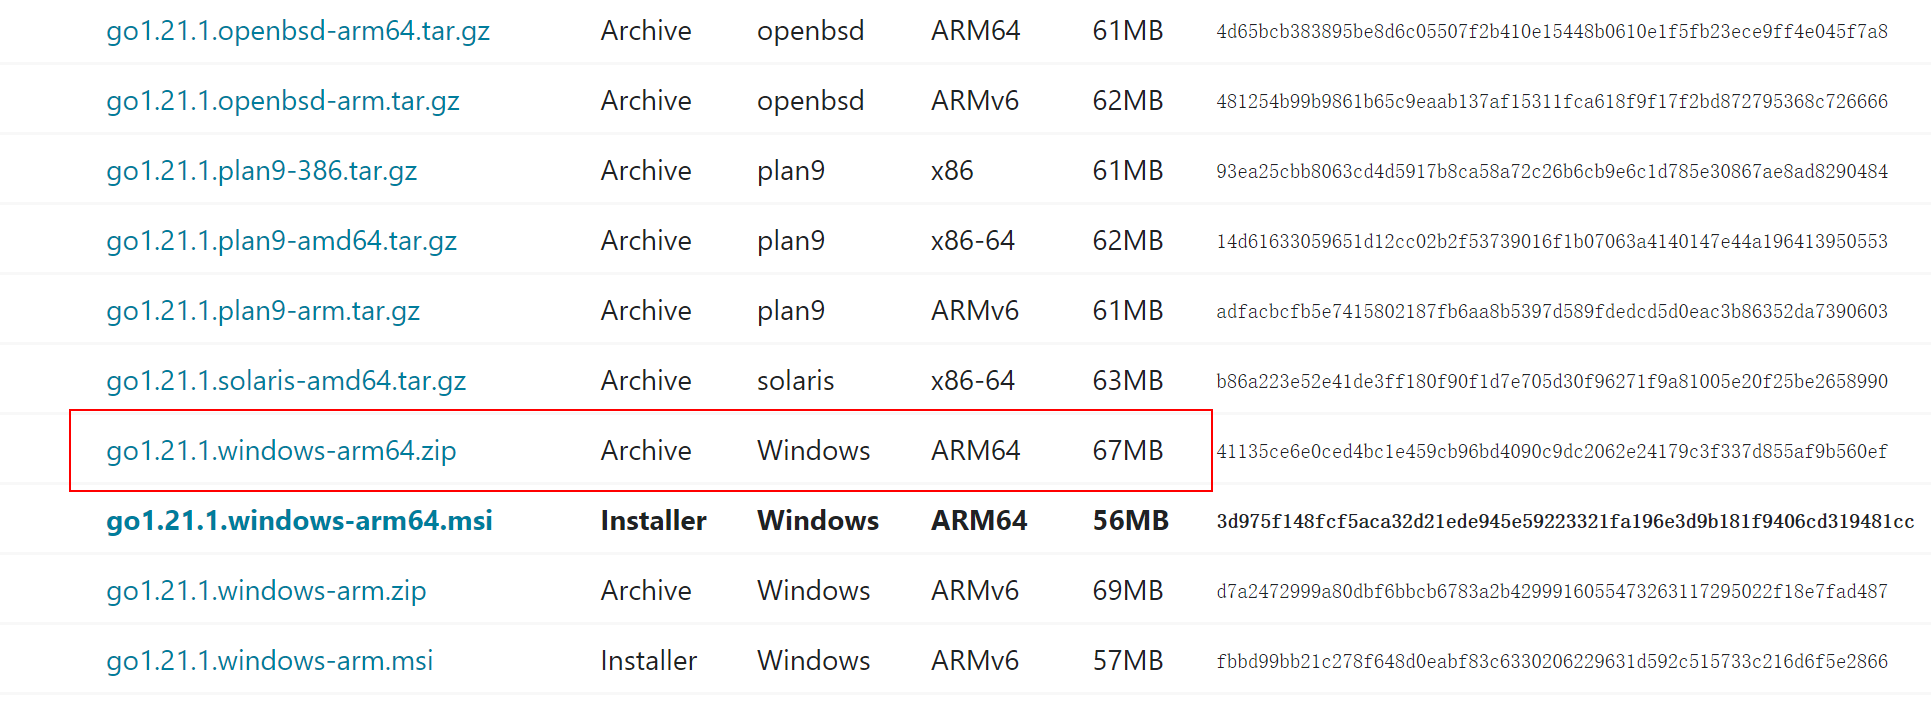Select the windows-arm64.zip checksum 41135ce6
This screenshot has height=721, width=1931.
coord(1552,451)
